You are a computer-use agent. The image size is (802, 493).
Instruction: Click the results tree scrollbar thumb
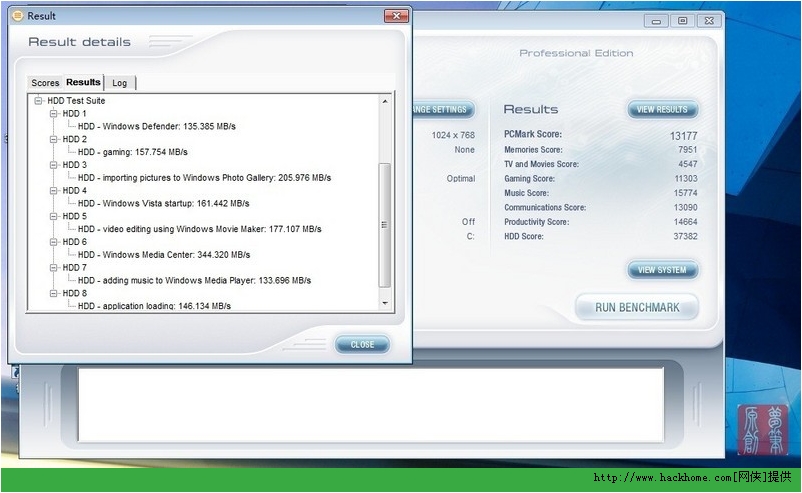click(x=385, y=225)
